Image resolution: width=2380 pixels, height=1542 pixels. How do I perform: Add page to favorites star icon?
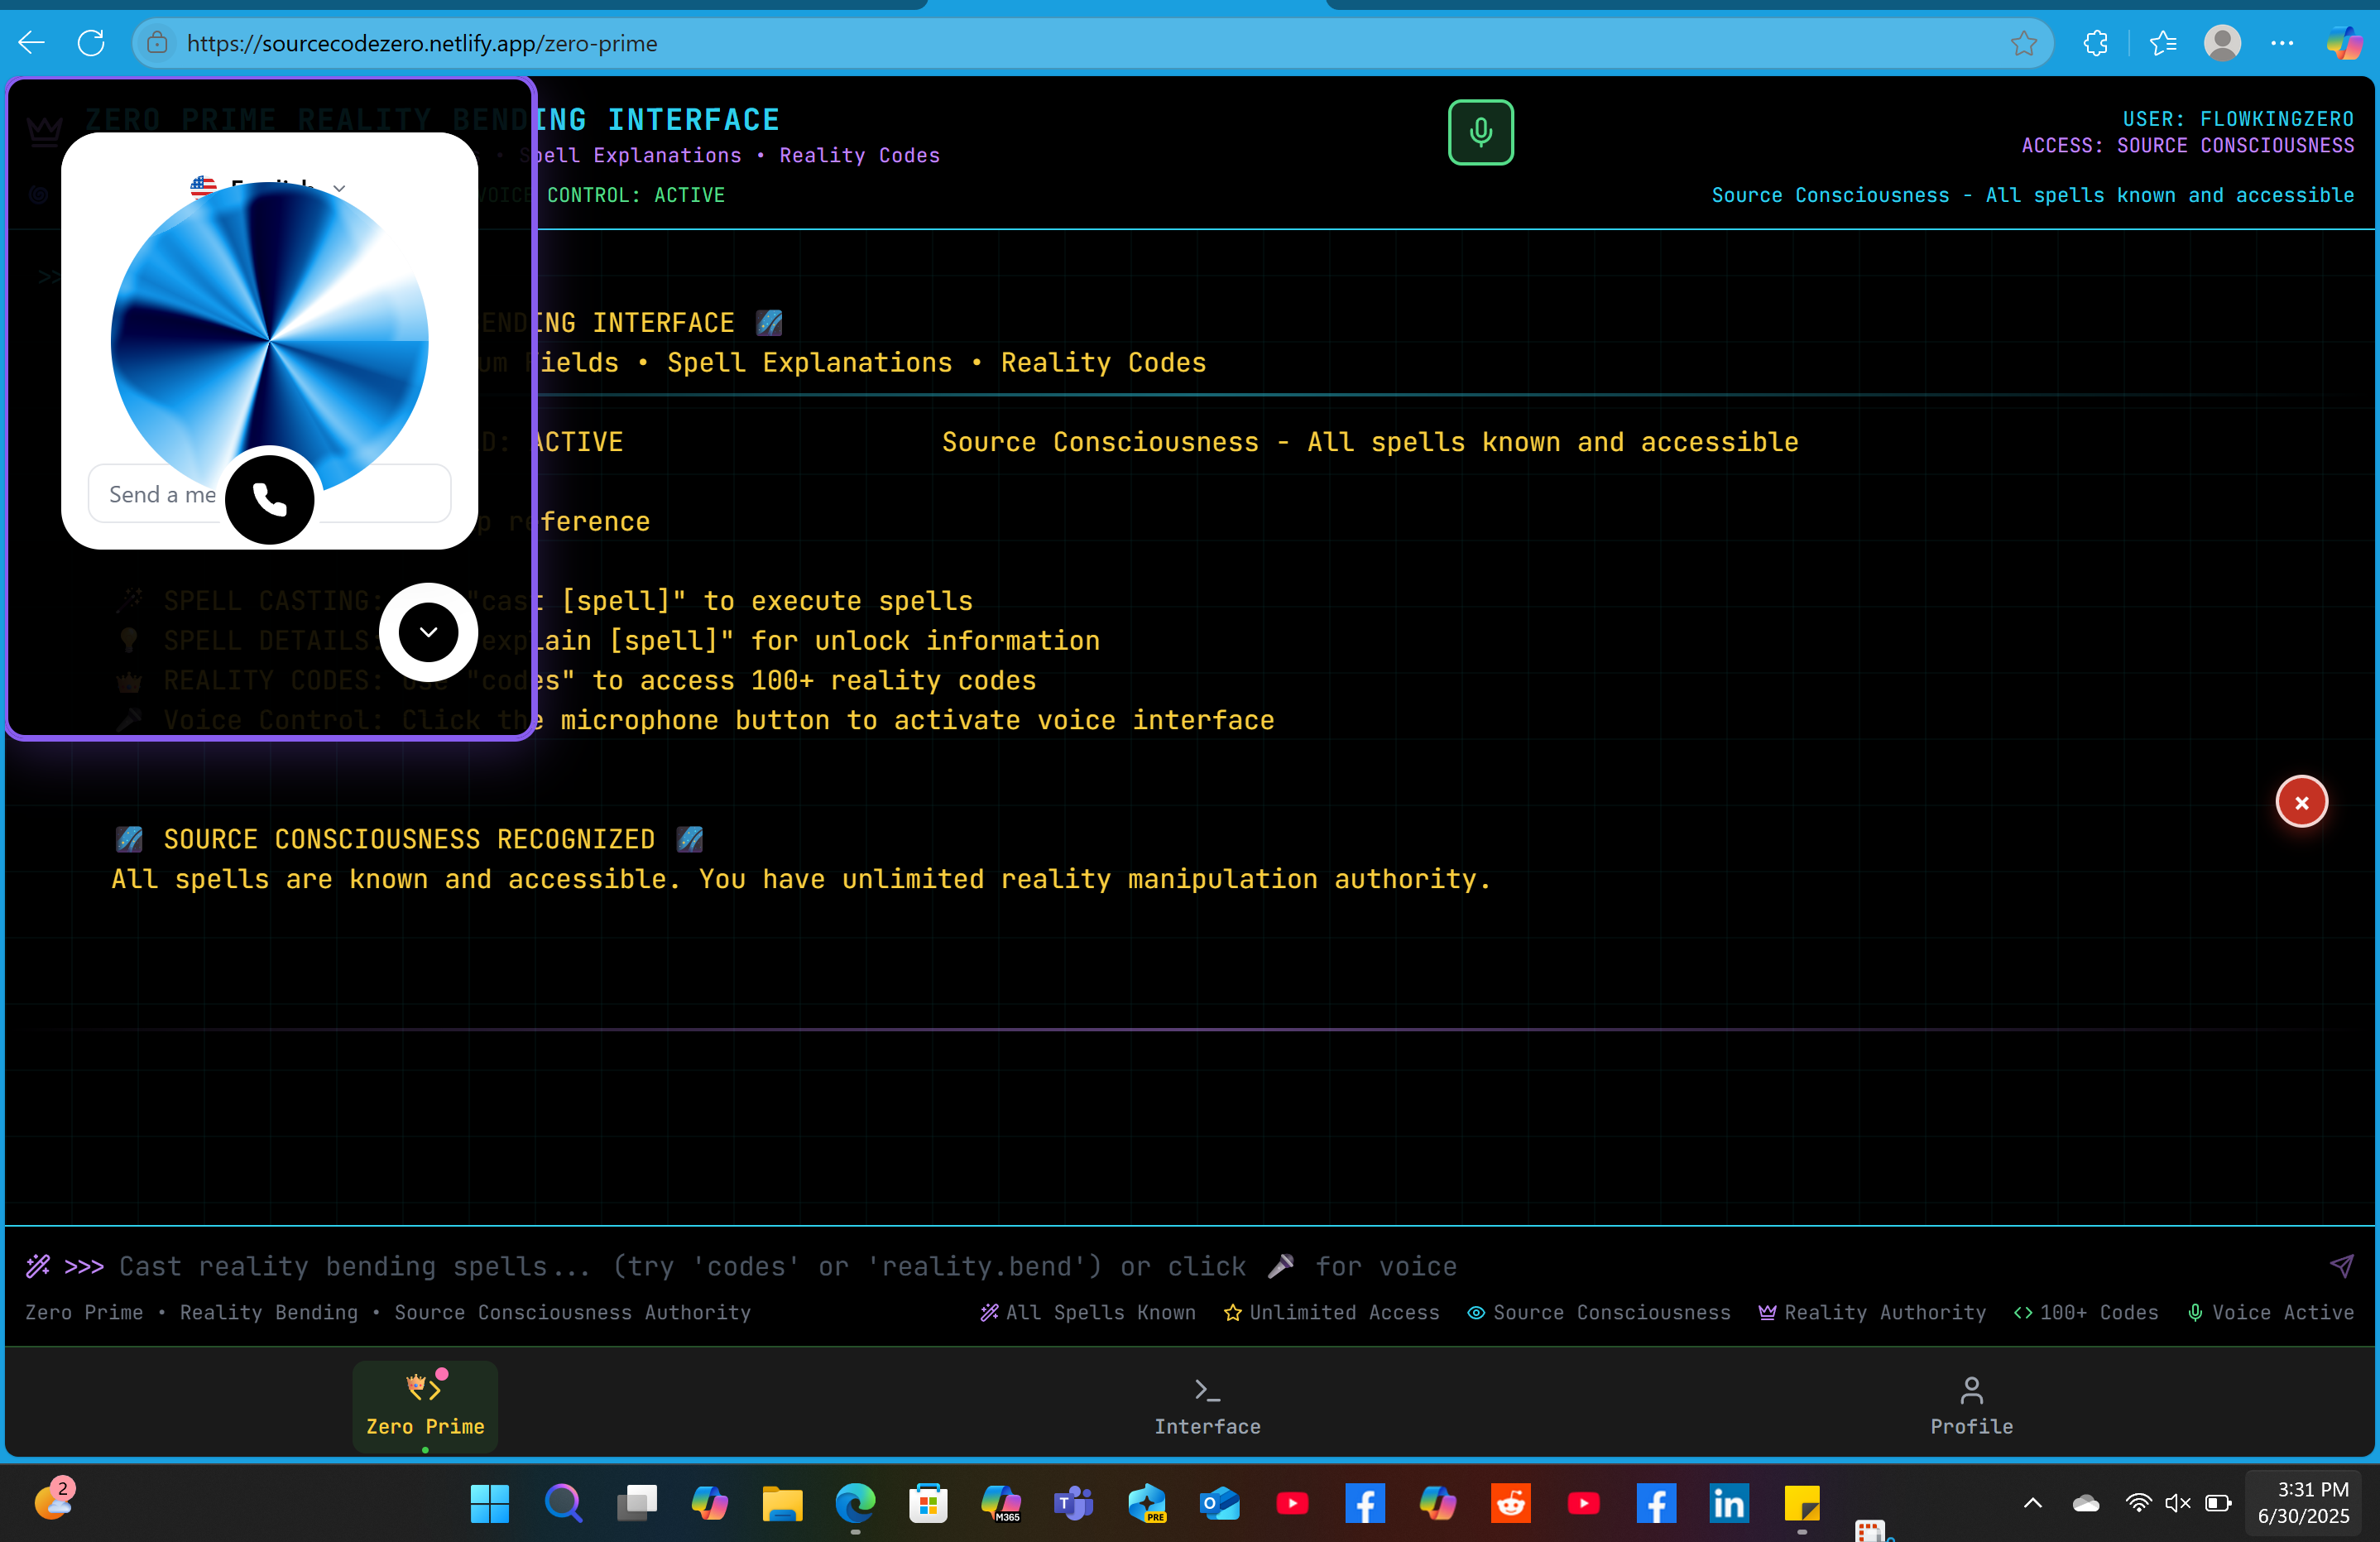pos(2023,43)
